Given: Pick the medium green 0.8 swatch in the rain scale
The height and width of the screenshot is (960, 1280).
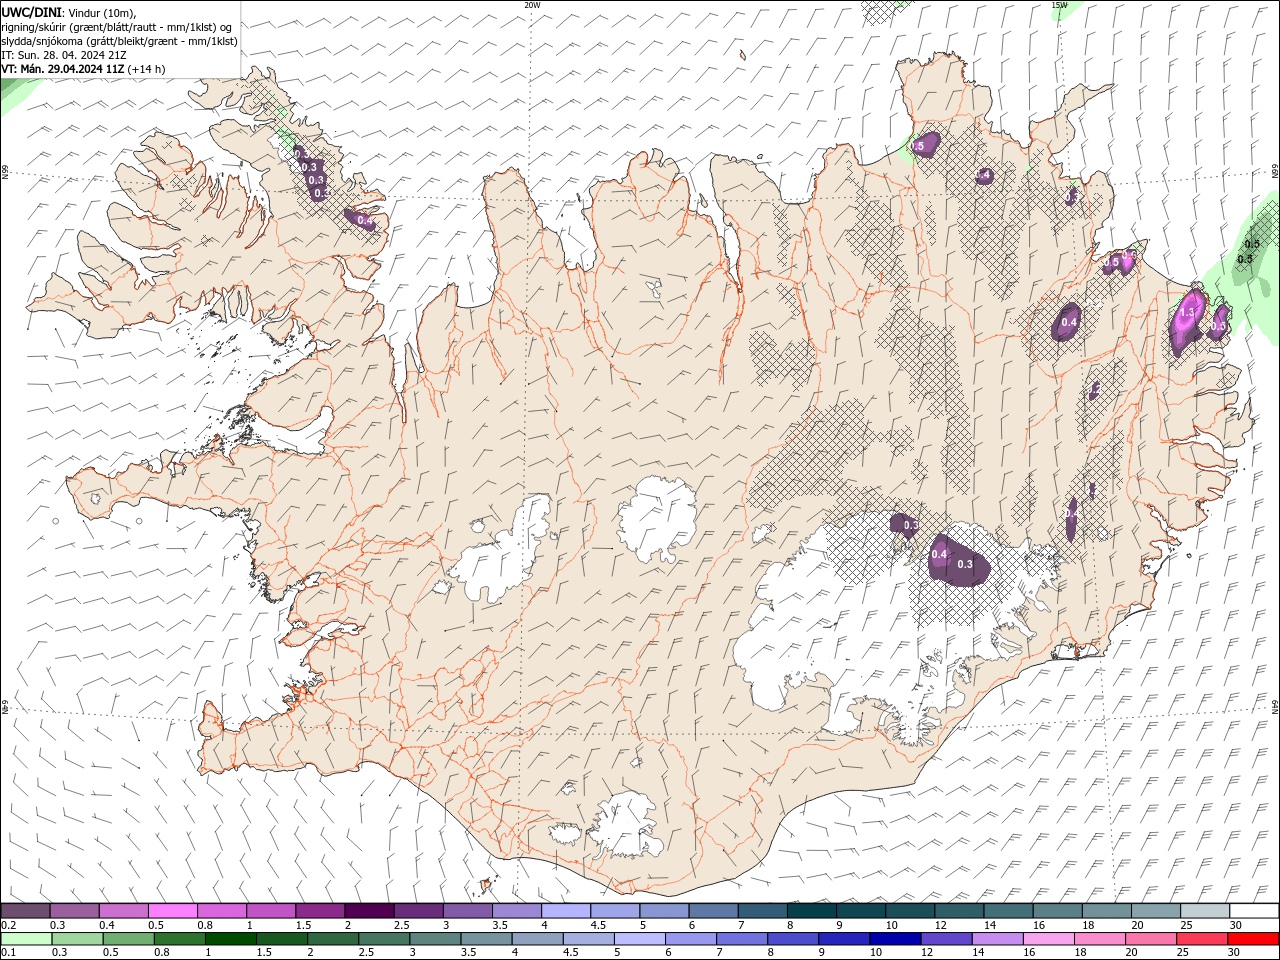Looking at the screenshot, I should pos(179,939).
